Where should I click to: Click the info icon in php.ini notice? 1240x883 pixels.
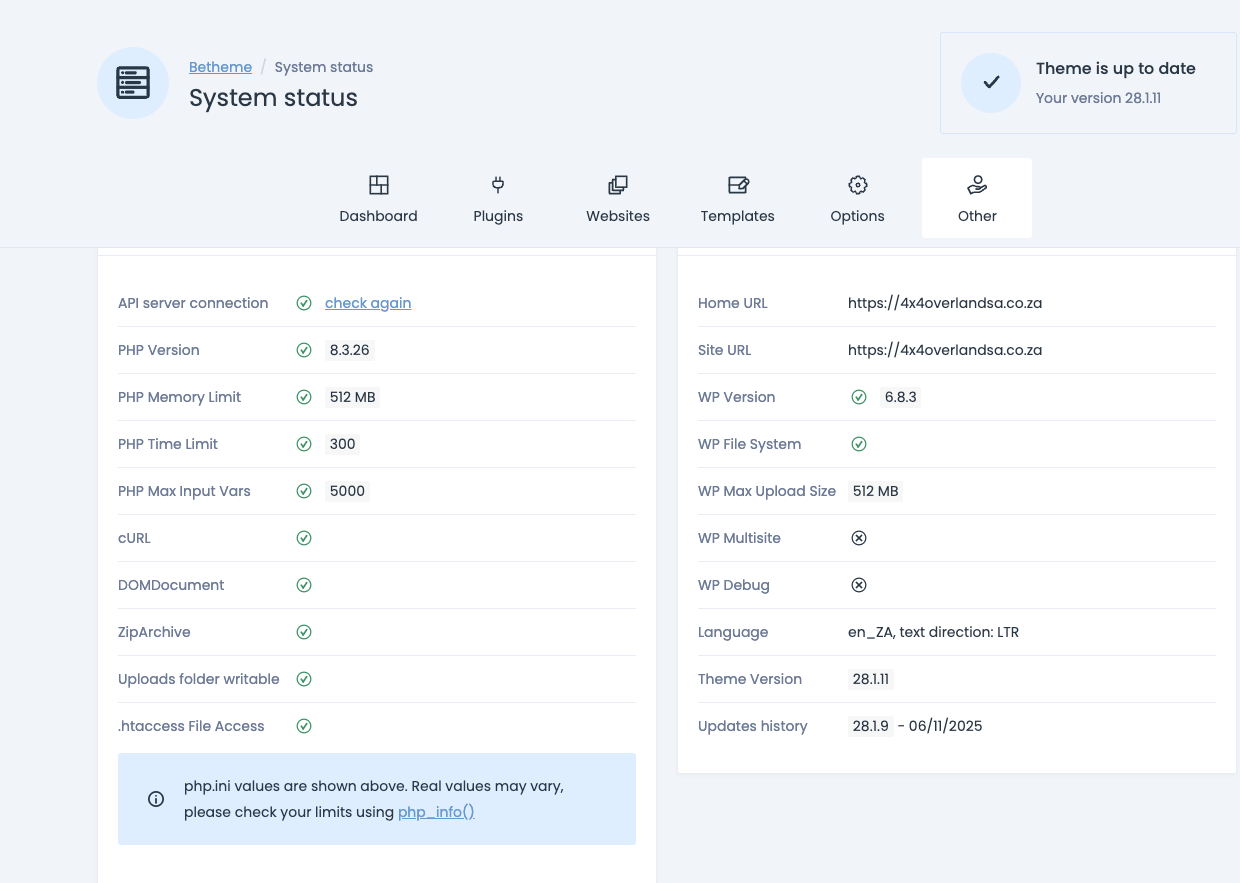[156, 799]
